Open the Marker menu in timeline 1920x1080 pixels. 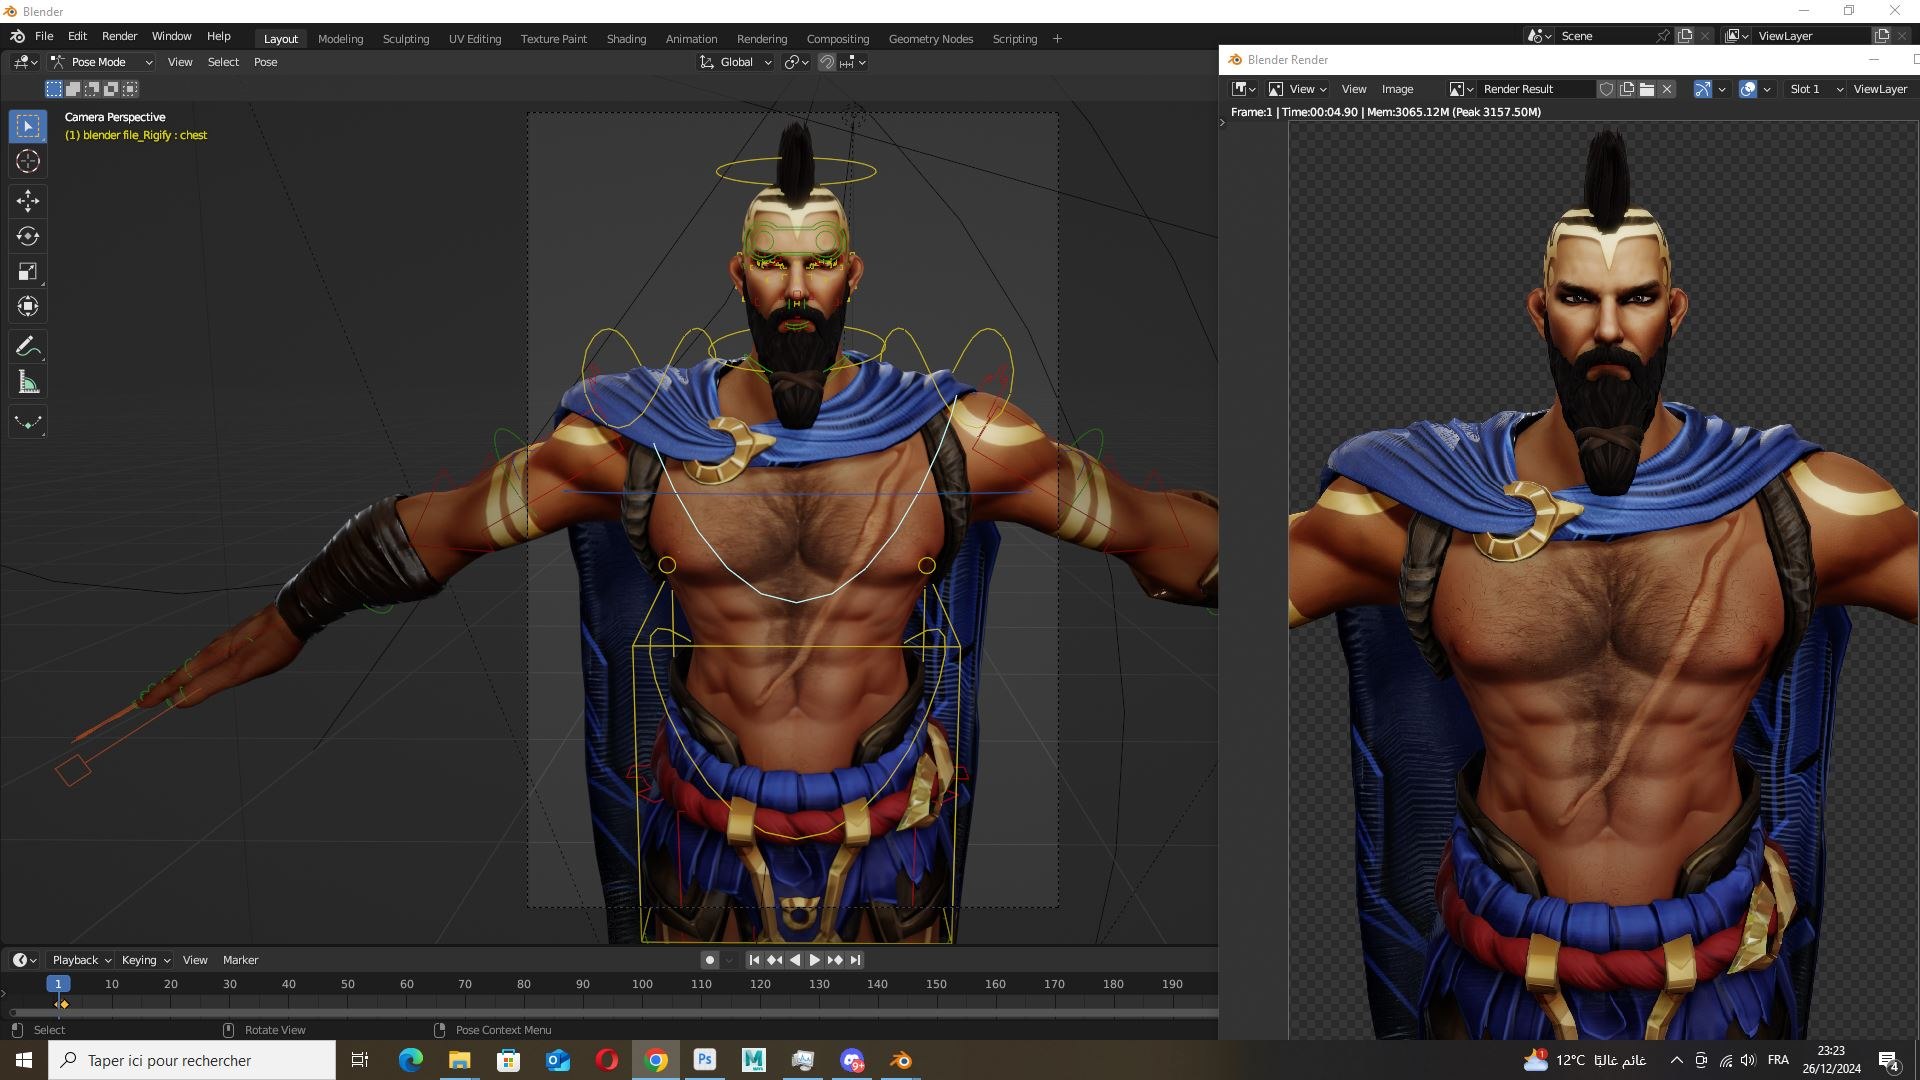tap(240, 960)
